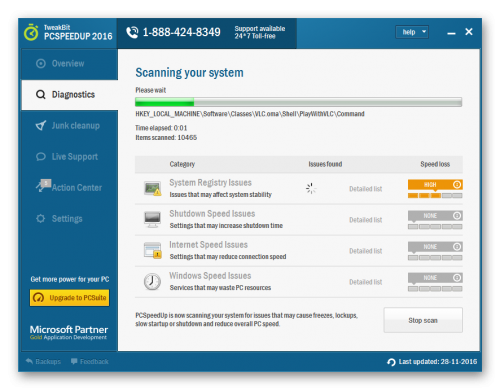This screenshot has width=500, height=390.
Task: Click the Upgrade to PCSuite button
Action: pos(69,298)
